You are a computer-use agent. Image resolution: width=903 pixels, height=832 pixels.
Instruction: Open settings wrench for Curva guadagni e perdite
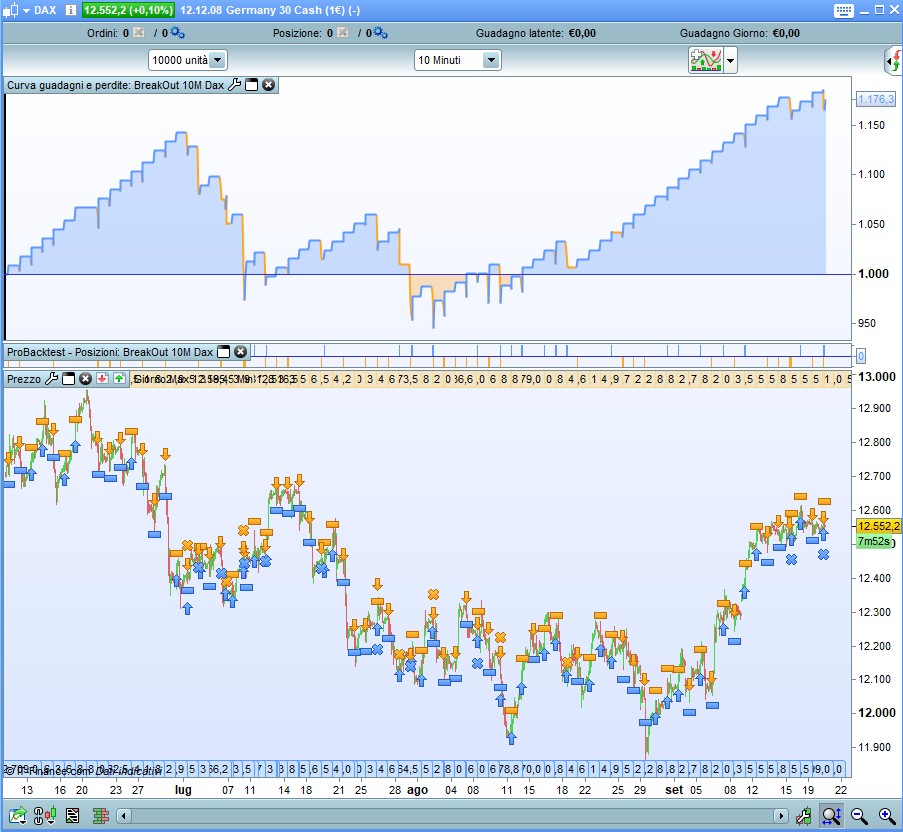234,85
